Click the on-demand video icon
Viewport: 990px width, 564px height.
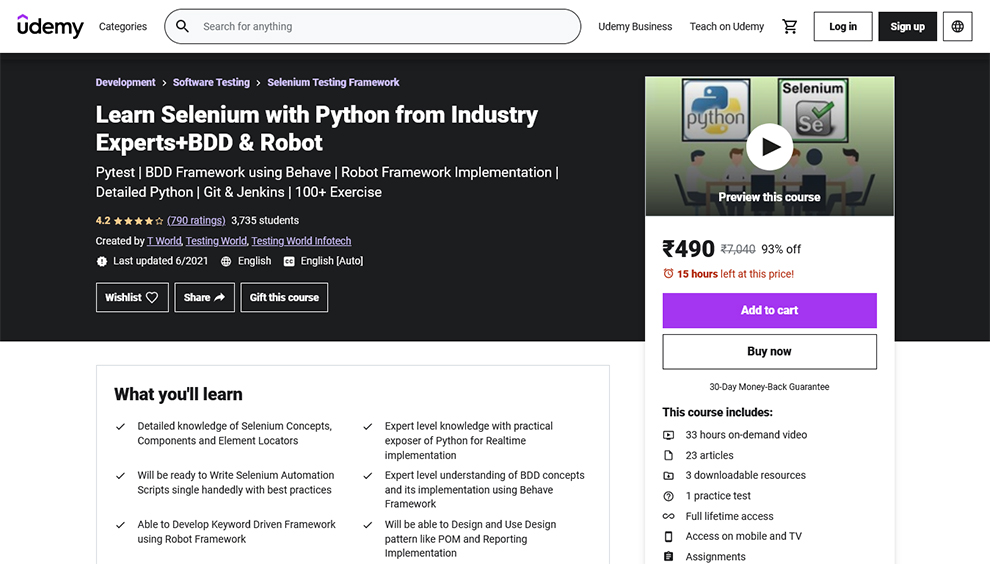point(669,435)
